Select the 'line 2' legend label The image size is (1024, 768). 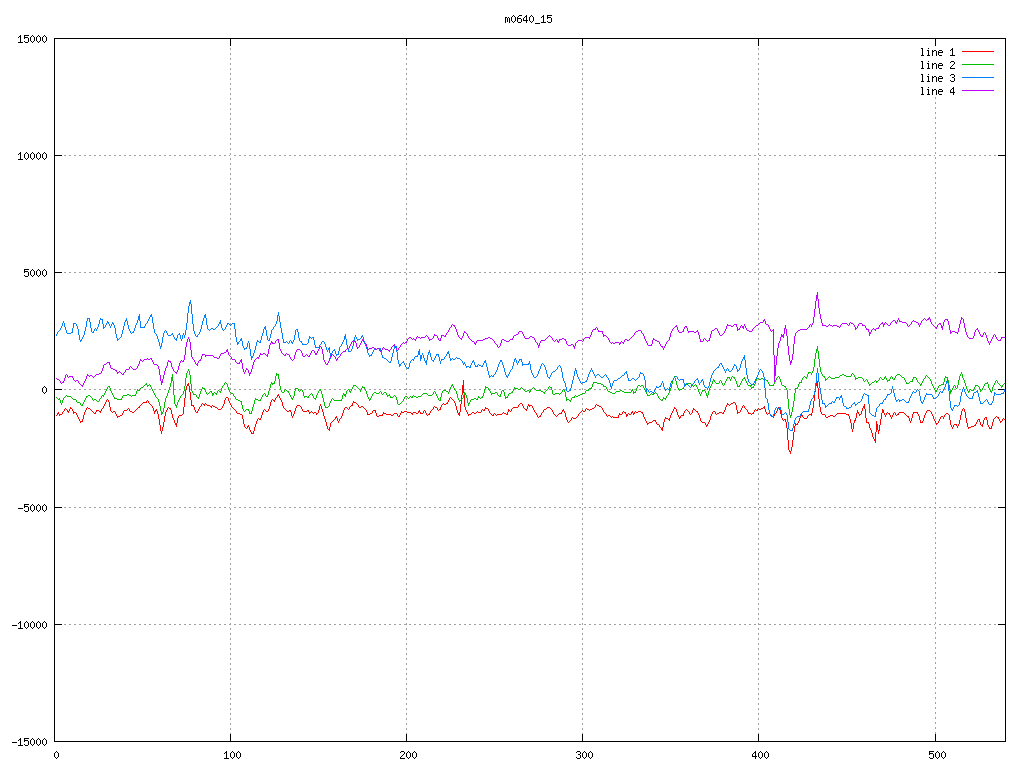point(937,65)
